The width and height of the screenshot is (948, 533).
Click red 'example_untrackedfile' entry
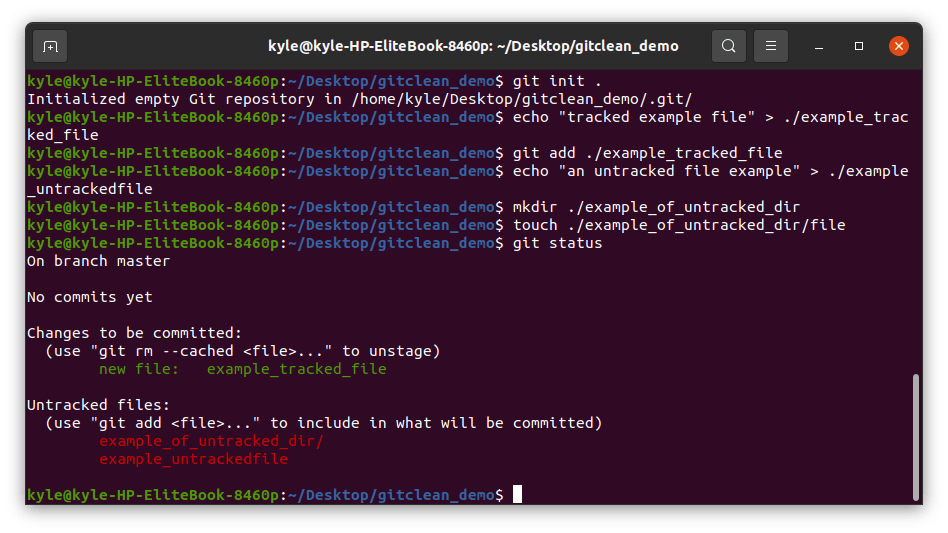pyautogui.click(x=193, y=459)
